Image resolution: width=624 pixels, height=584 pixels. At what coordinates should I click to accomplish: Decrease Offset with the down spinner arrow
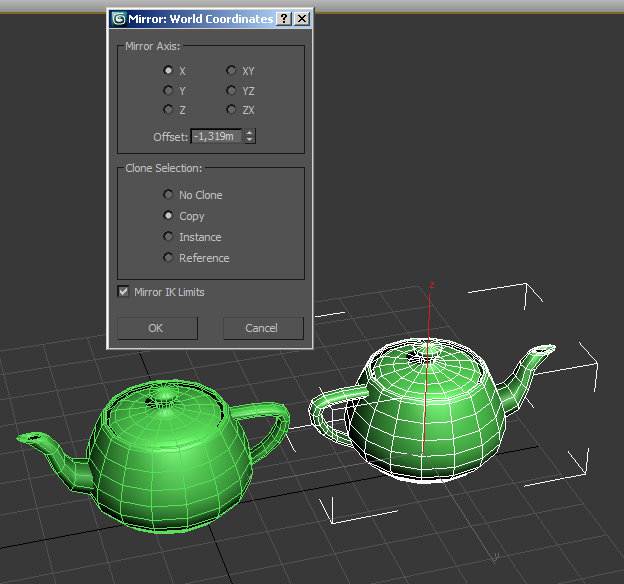(x=250, y=140)
